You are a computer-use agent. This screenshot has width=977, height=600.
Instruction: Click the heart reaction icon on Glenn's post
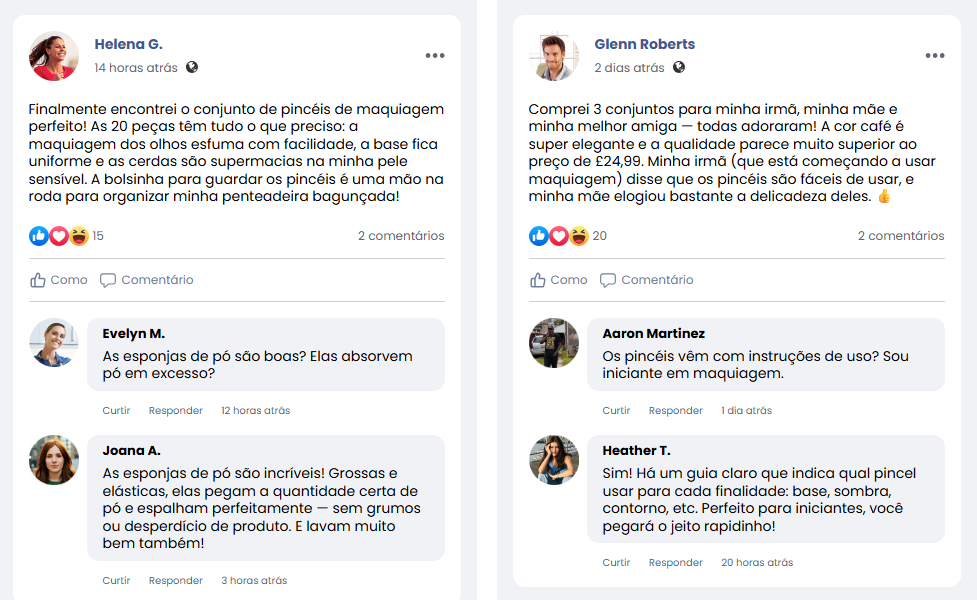point(559,236)
